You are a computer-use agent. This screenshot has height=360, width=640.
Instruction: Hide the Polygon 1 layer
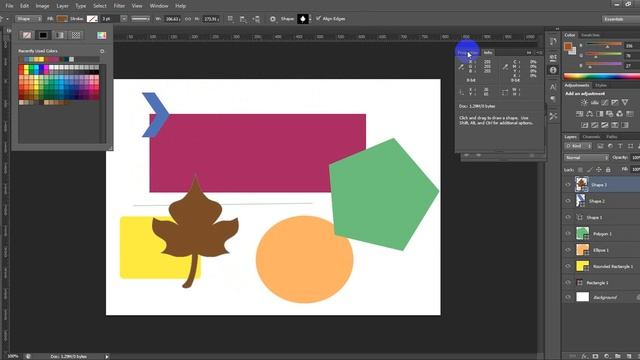(568, 234)
